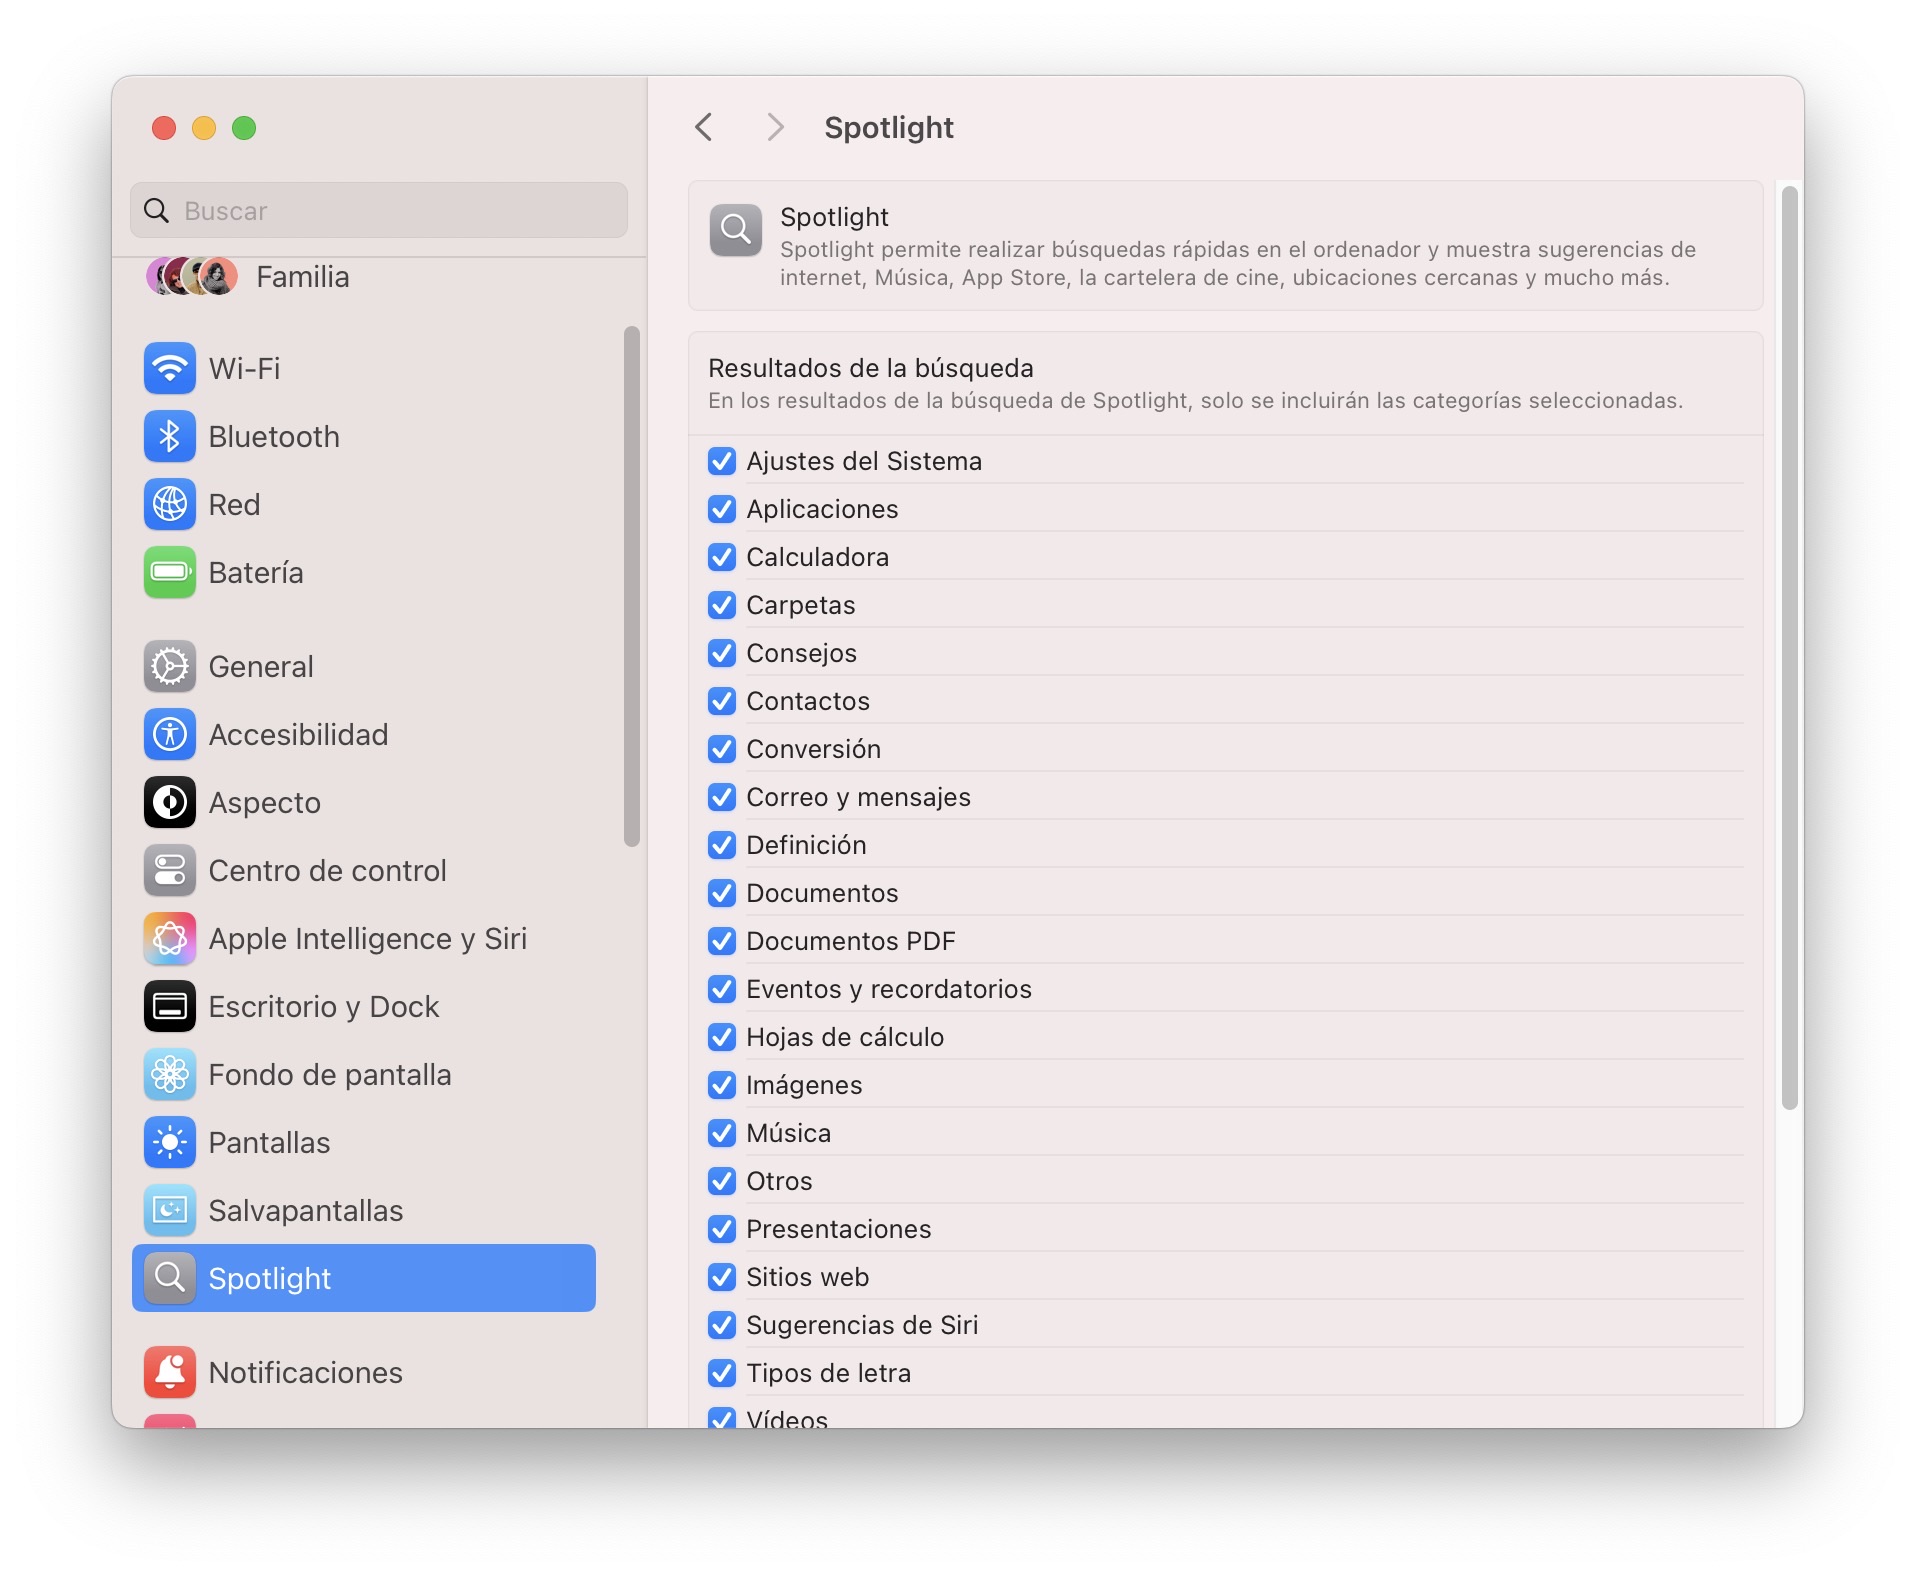
Task: Open the Salvapantallas icon
Action: (170, 1210)
